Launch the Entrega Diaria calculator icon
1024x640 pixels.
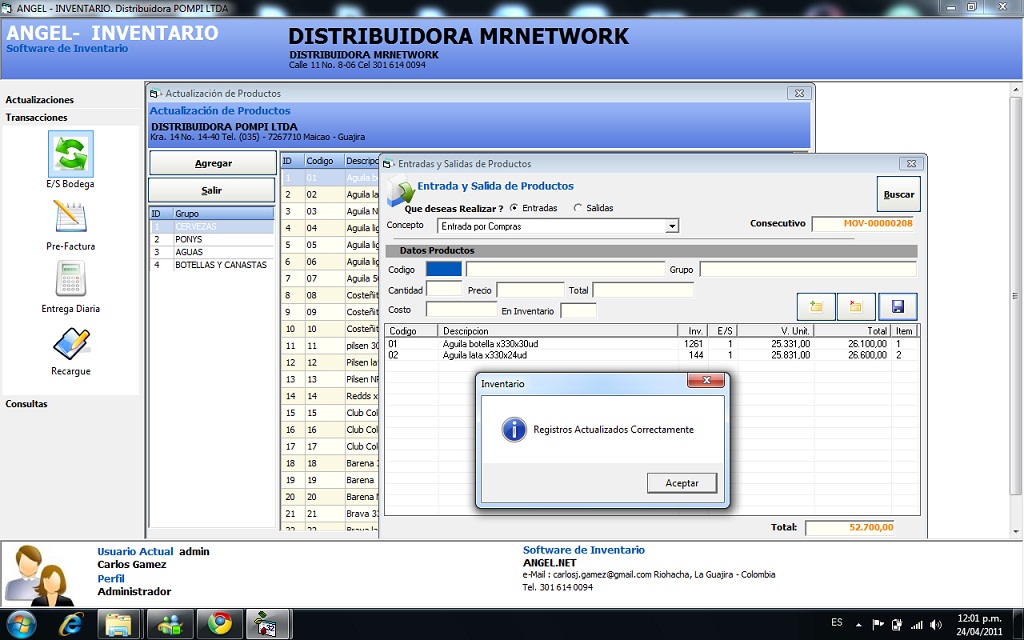coord(71,280)
